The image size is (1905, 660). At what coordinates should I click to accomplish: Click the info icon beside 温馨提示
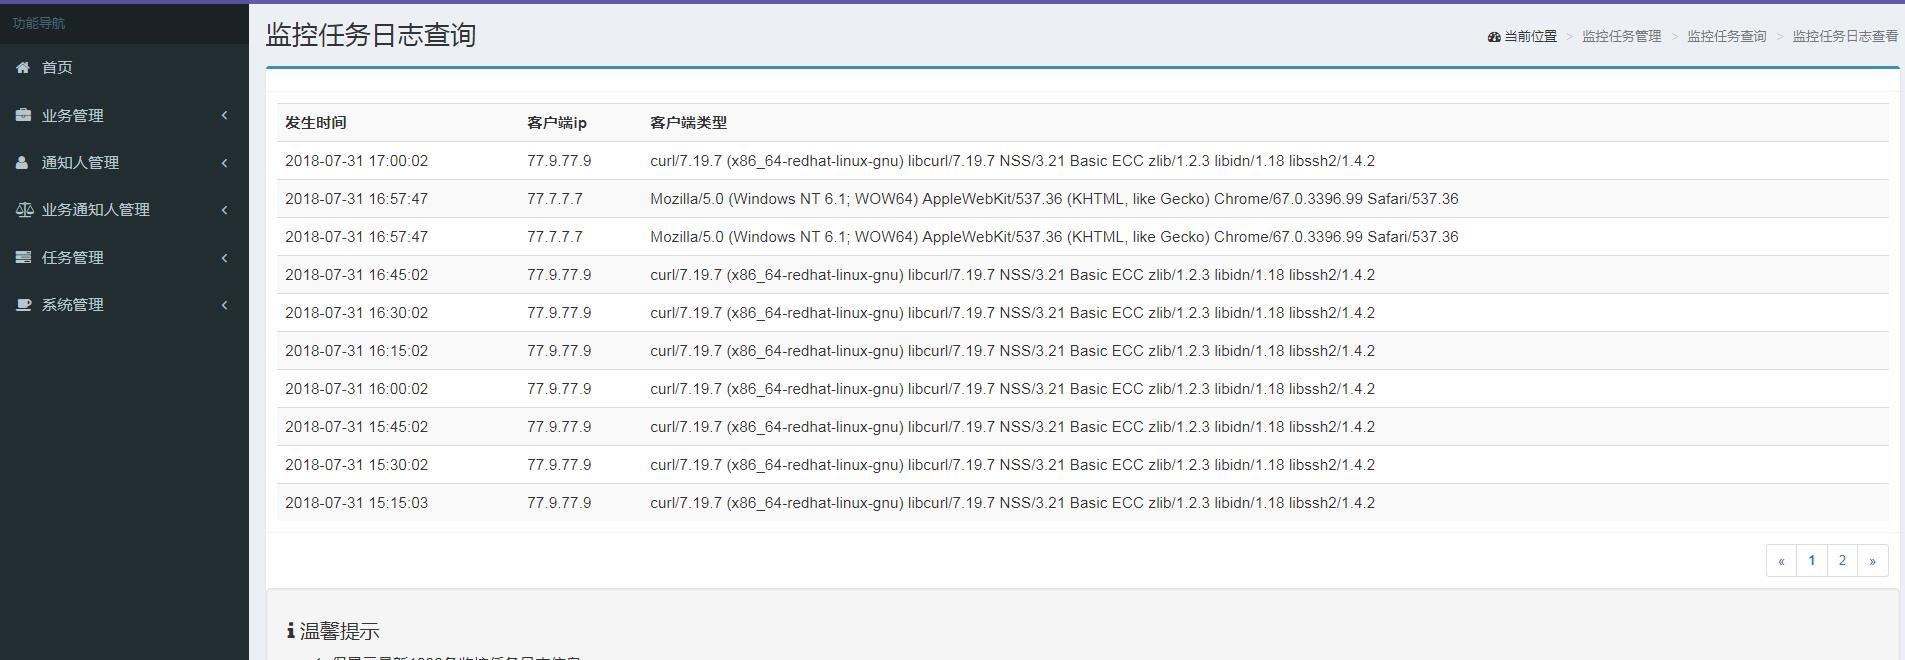[x=290, y=630]
